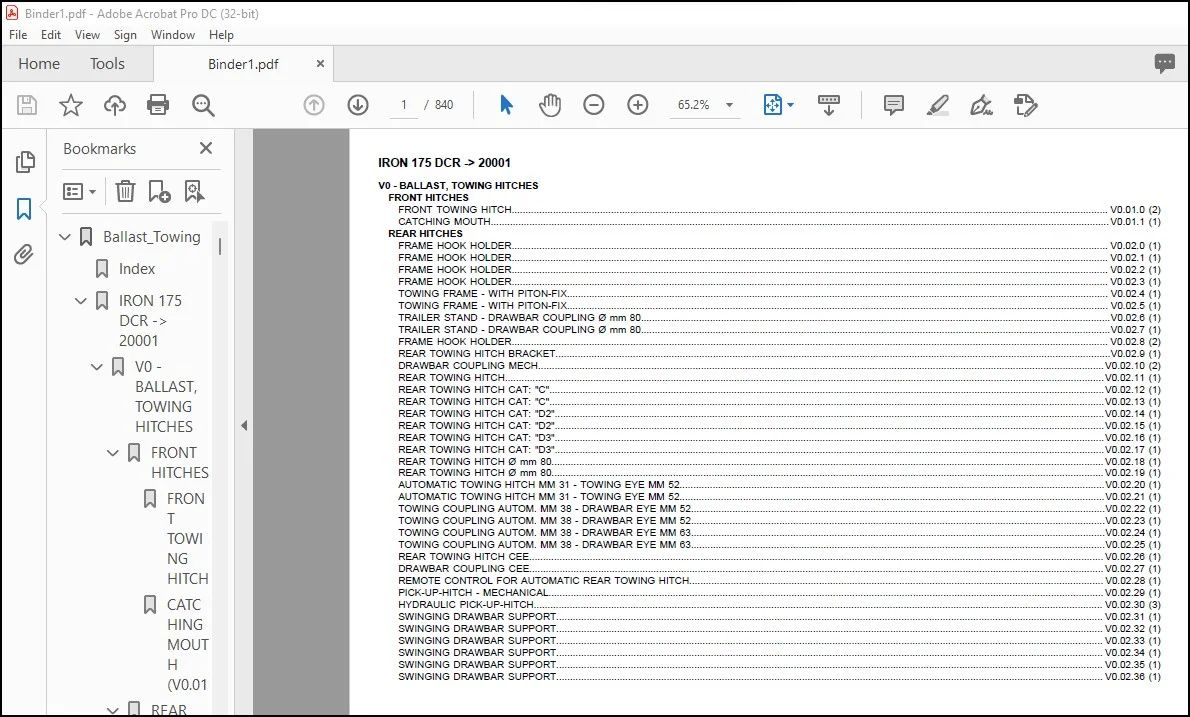Add a new bookmark icon

pos(159,191)
